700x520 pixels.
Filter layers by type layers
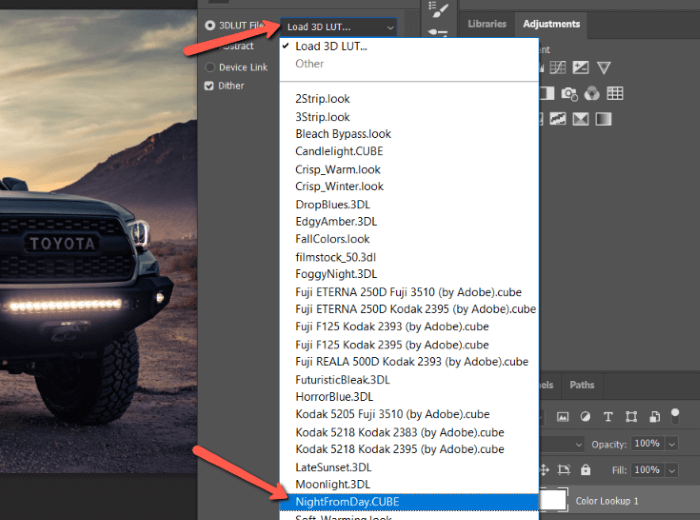[x=608, y=416]
